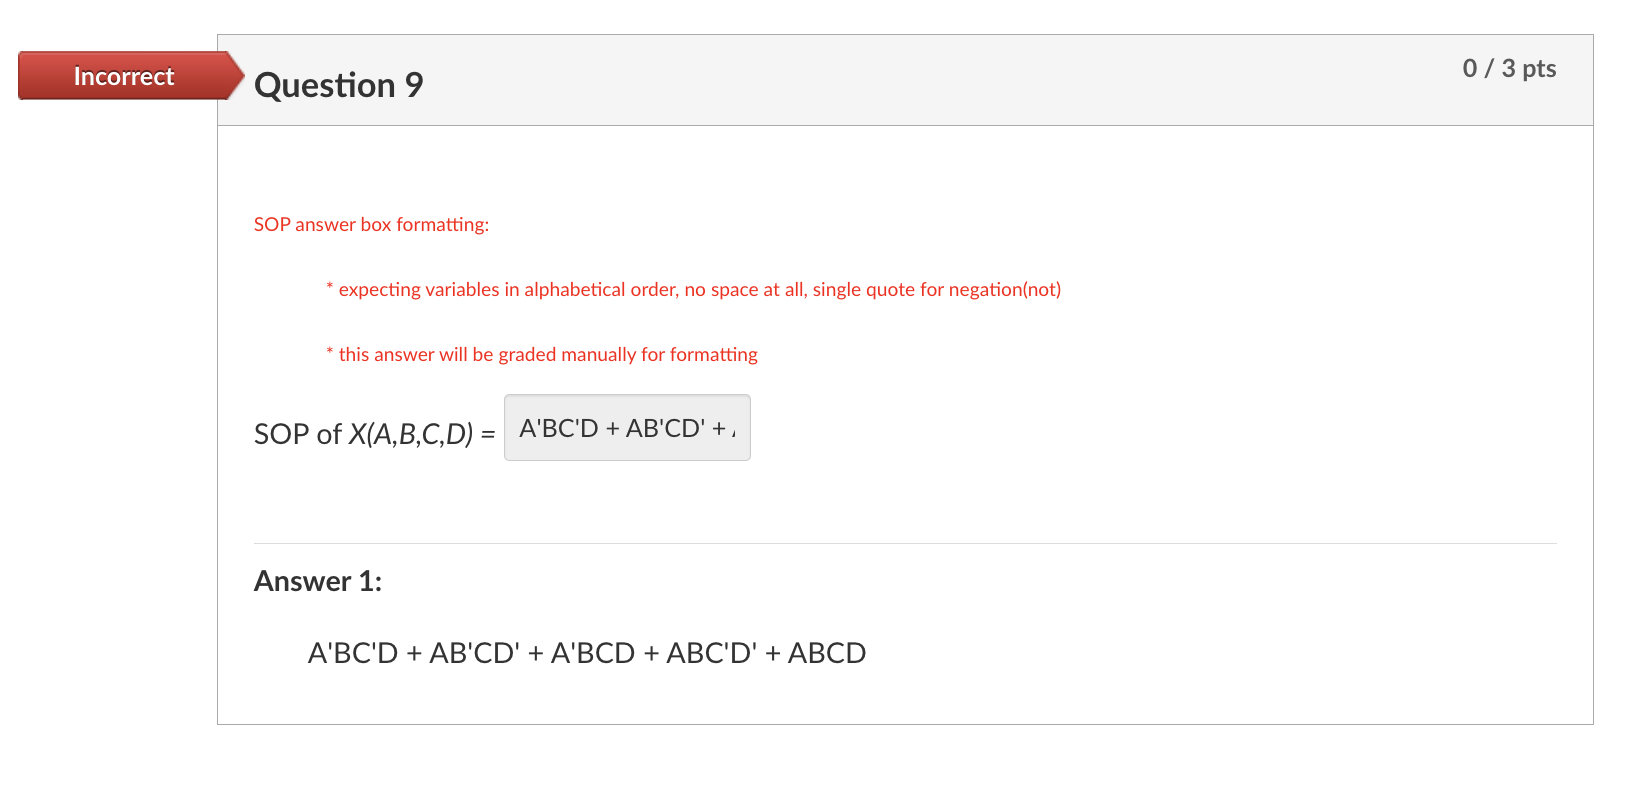This screenshot has height=794, width=1650.
Task: Click the correct answer expression text
Action: [x=587, y=652]
